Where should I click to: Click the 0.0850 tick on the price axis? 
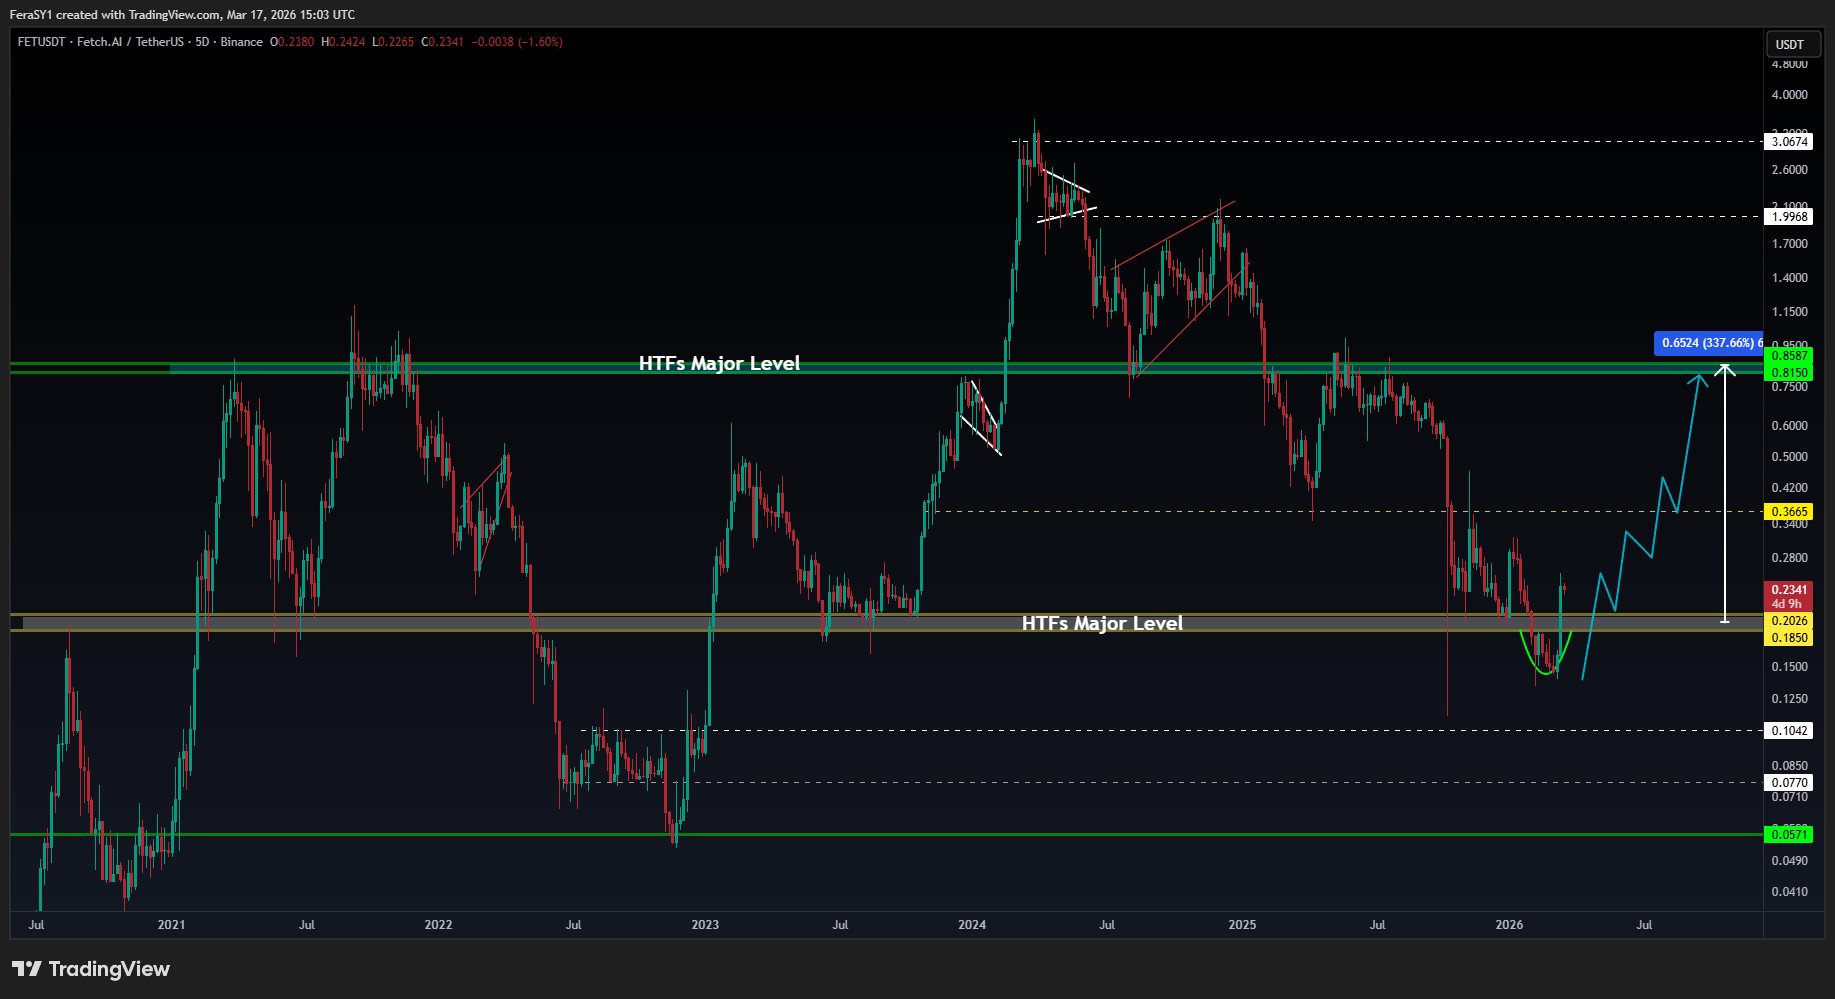pos(1790,766)
